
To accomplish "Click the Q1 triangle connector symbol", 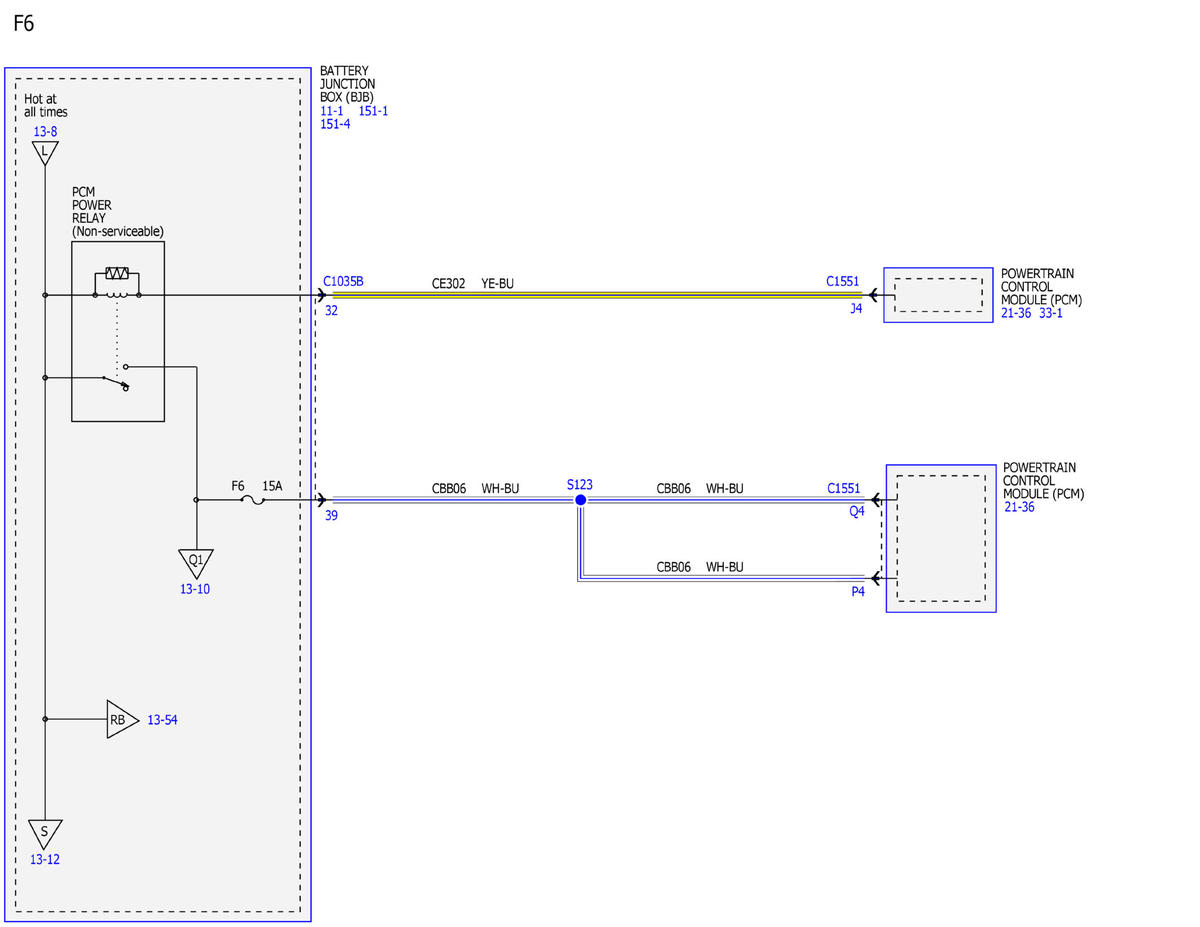I will (x=195, y=562).
